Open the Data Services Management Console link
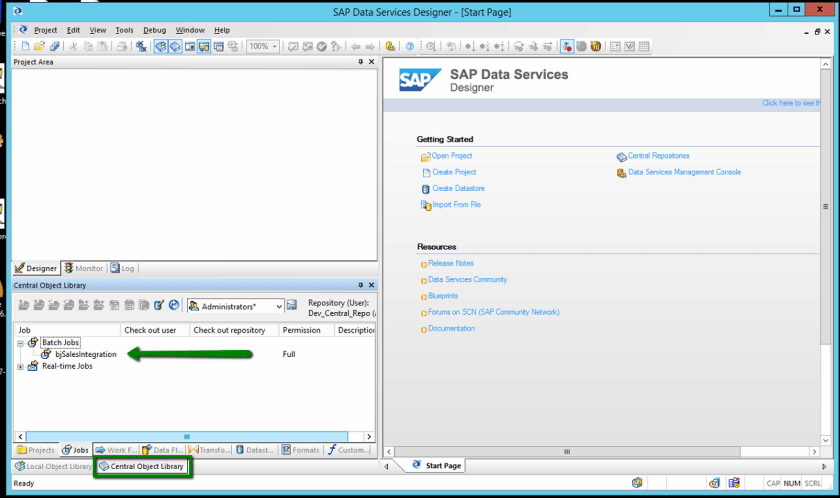 [684, 172]
